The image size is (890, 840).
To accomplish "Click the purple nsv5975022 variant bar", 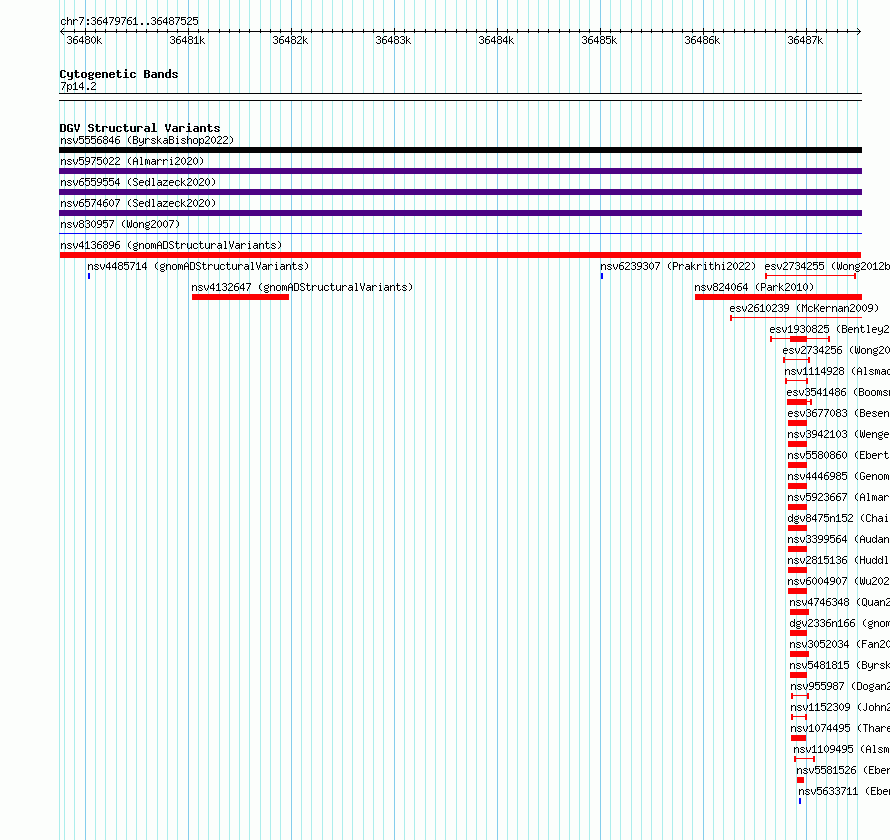I will pyautogui.click(x=460, y=171).
